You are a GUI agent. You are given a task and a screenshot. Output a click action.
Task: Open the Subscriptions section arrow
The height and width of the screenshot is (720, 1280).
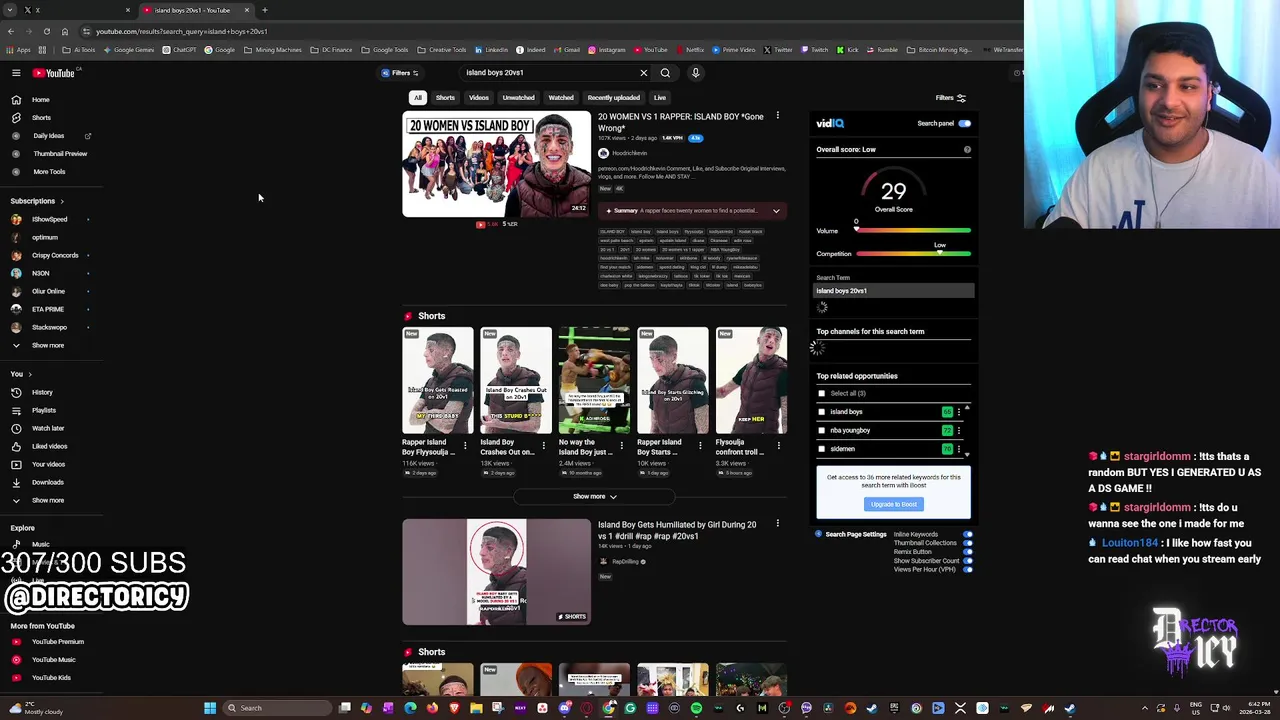(62, 202)
